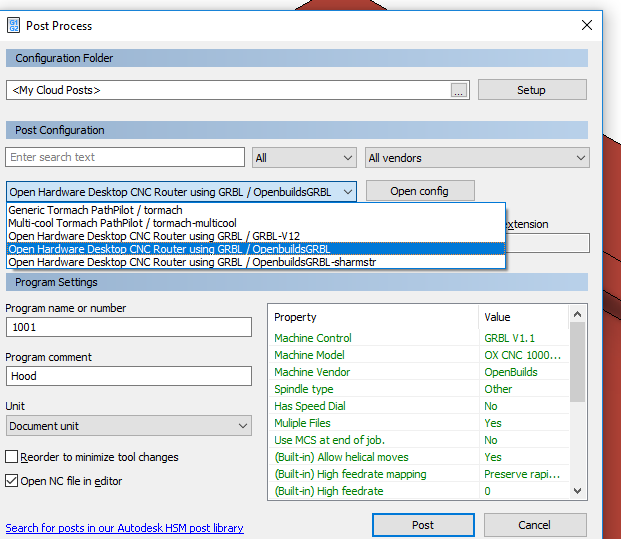Viewport: 621px width, 539px height.
Task: Click the Program comment text field
Action: click(128, 376)
